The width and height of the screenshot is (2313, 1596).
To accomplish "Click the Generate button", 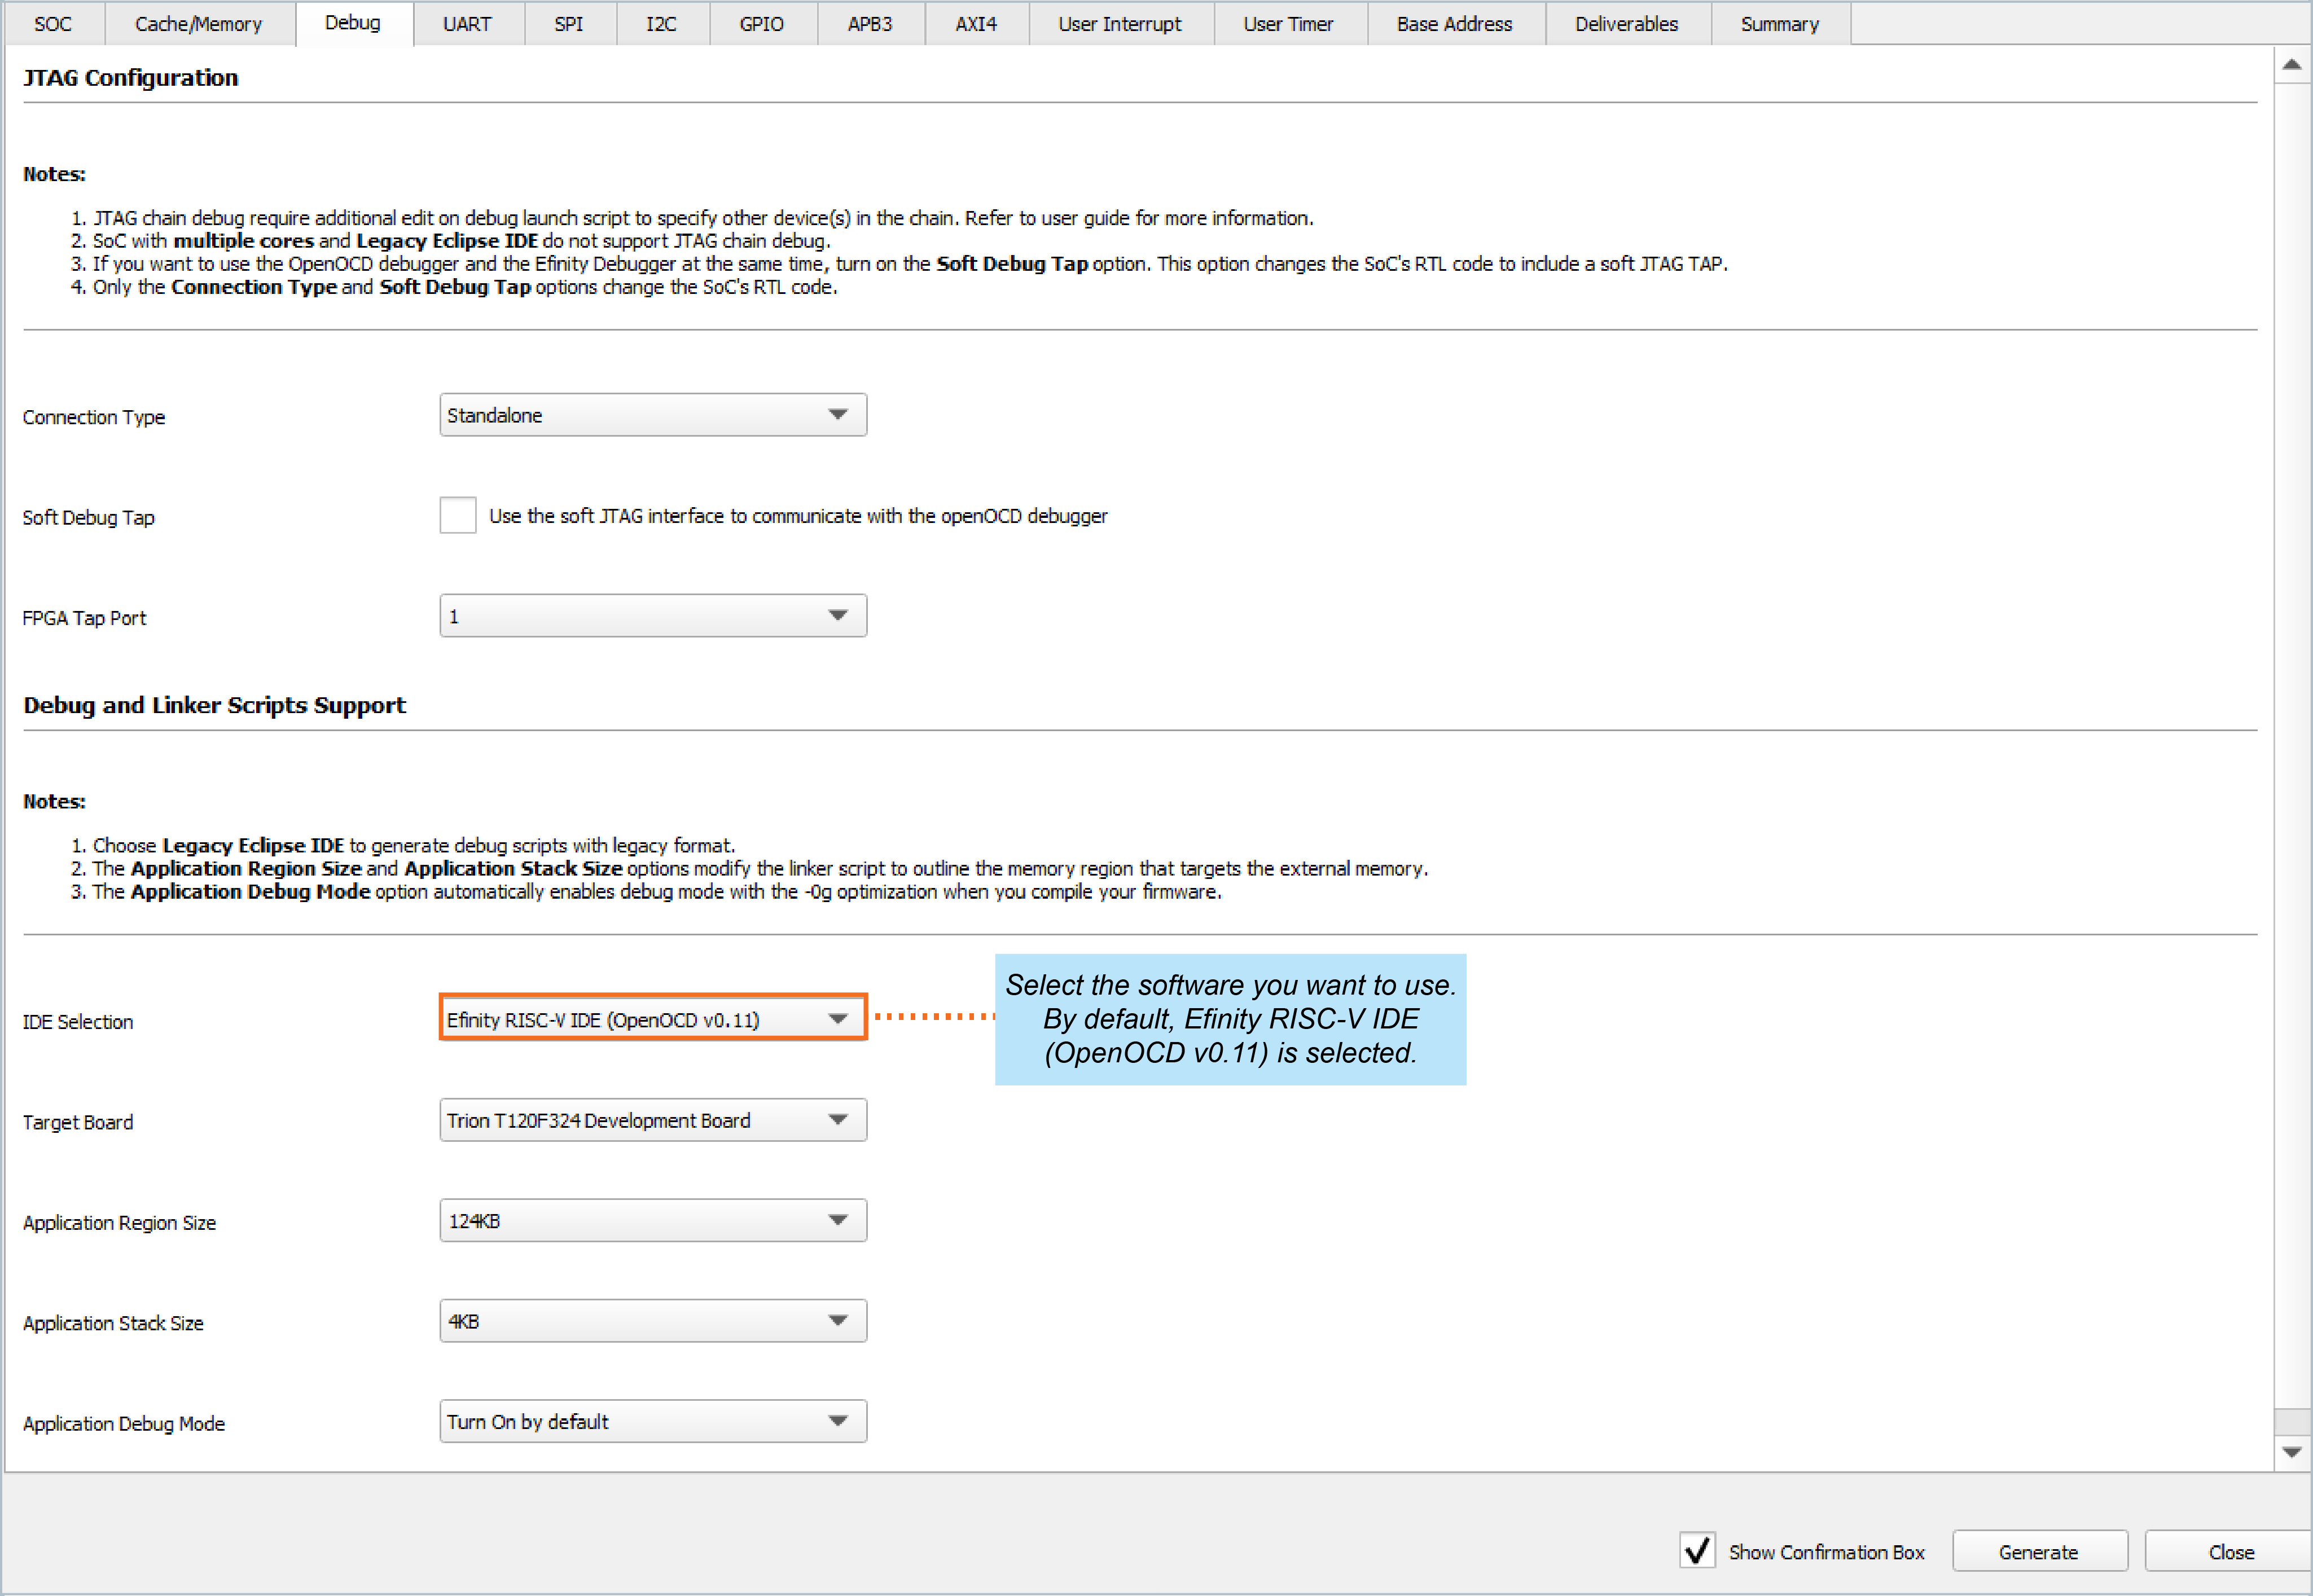I will pyautogui.click(x=2038, y=1552).
